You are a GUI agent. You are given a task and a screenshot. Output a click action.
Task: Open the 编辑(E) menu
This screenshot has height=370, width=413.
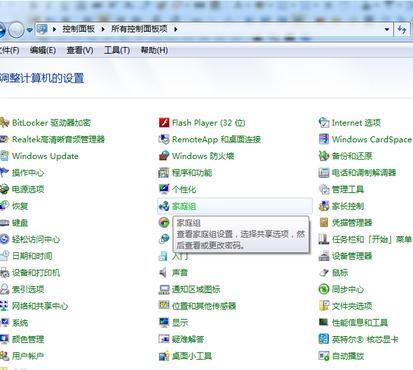pyautogui.click(x=43, y=50)
